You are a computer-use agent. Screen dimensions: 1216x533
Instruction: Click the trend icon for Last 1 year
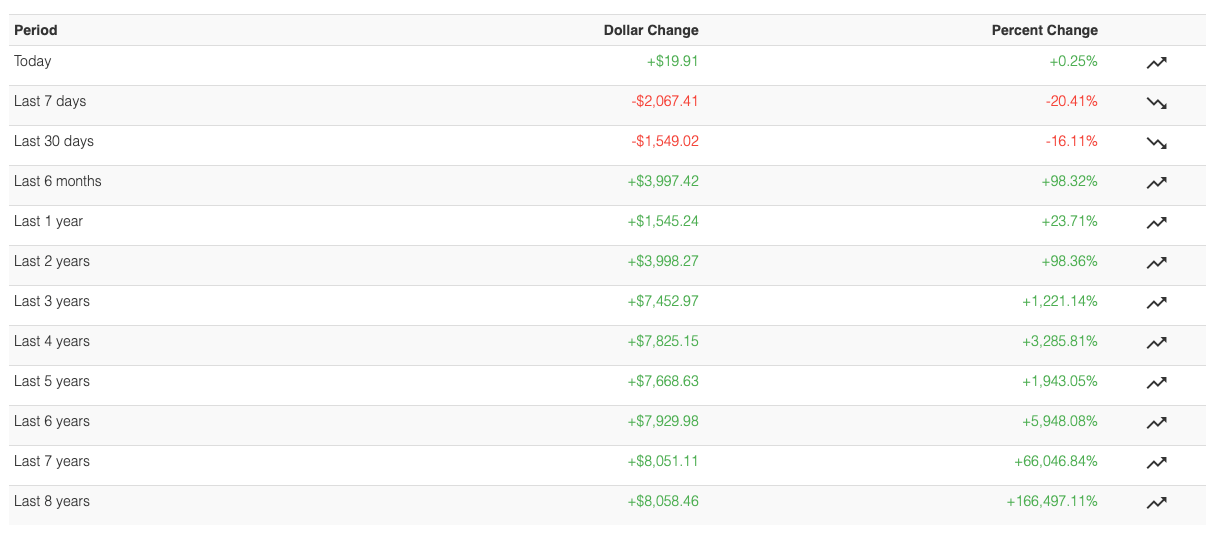pyautogui.click(x=1156, y=222)
